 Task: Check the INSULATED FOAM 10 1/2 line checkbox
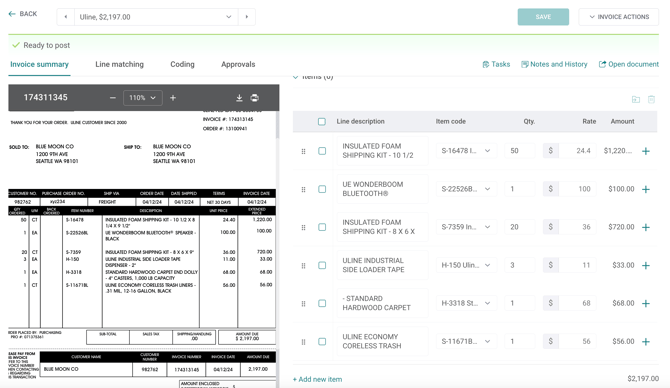click(322, 151)
